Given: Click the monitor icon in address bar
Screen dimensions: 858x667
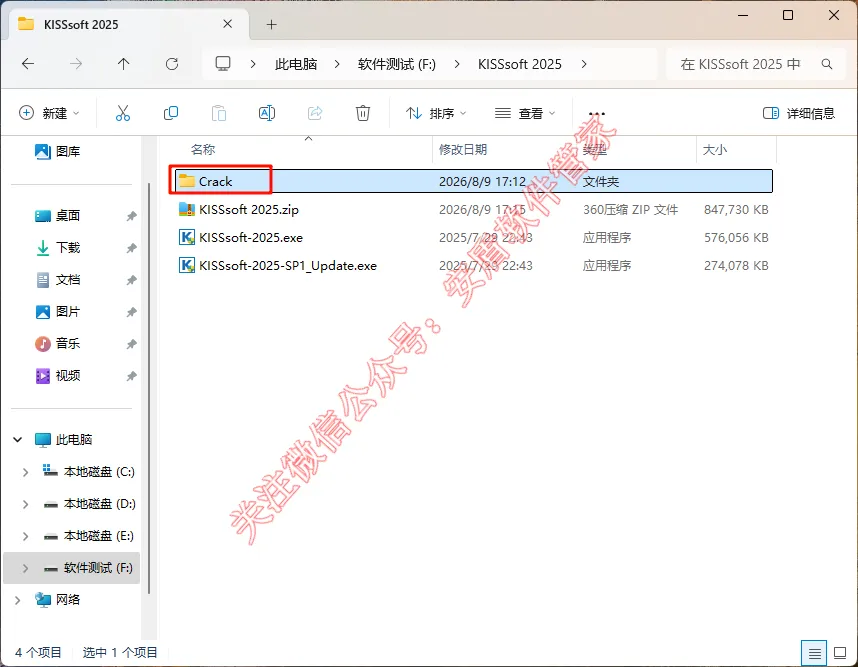Looking at the screenshot, I should [223, 64].
